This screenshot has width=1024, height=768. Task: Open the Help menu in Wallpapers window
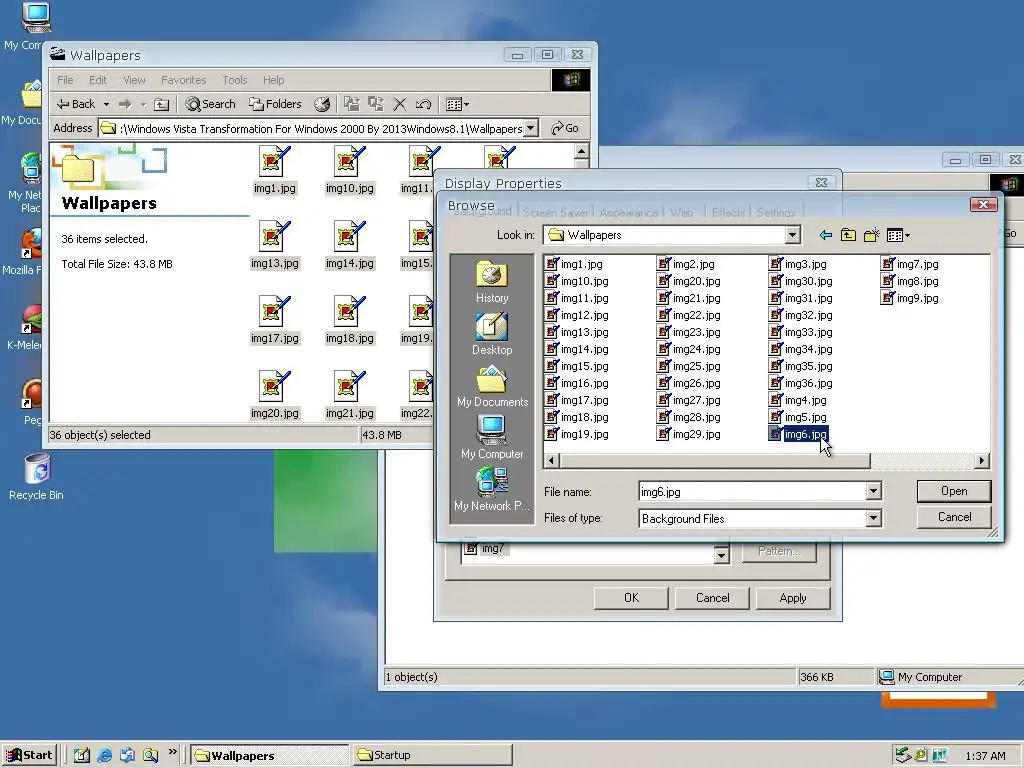274,80
